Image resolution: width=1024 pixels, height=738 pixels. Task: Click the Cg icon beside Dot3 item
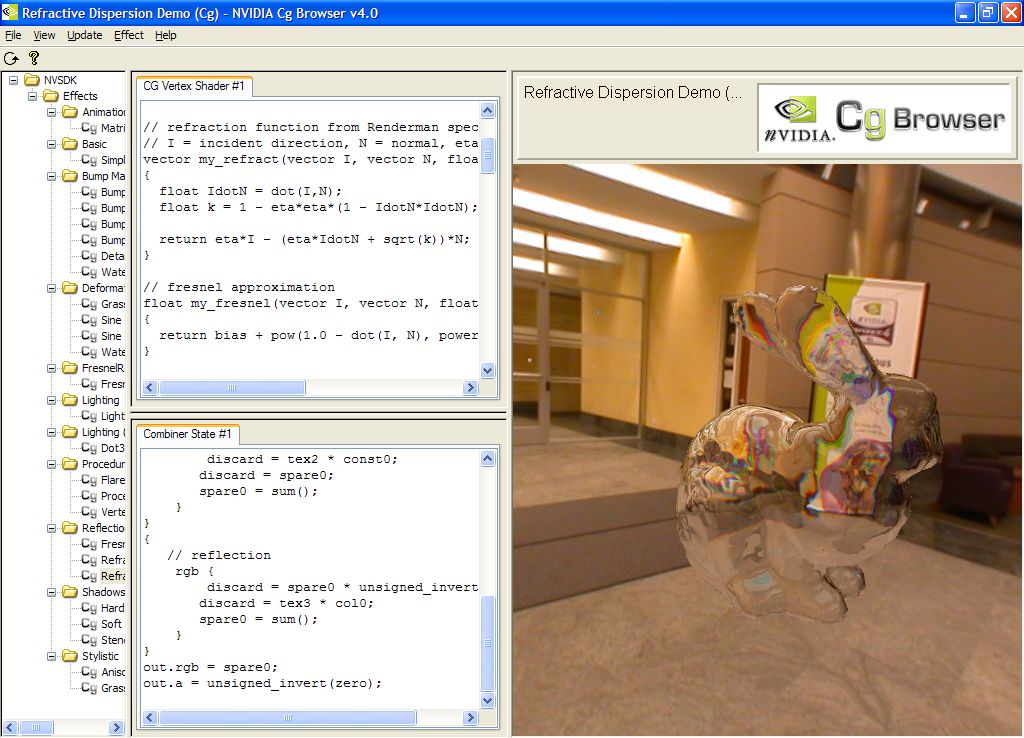point(89,449)
